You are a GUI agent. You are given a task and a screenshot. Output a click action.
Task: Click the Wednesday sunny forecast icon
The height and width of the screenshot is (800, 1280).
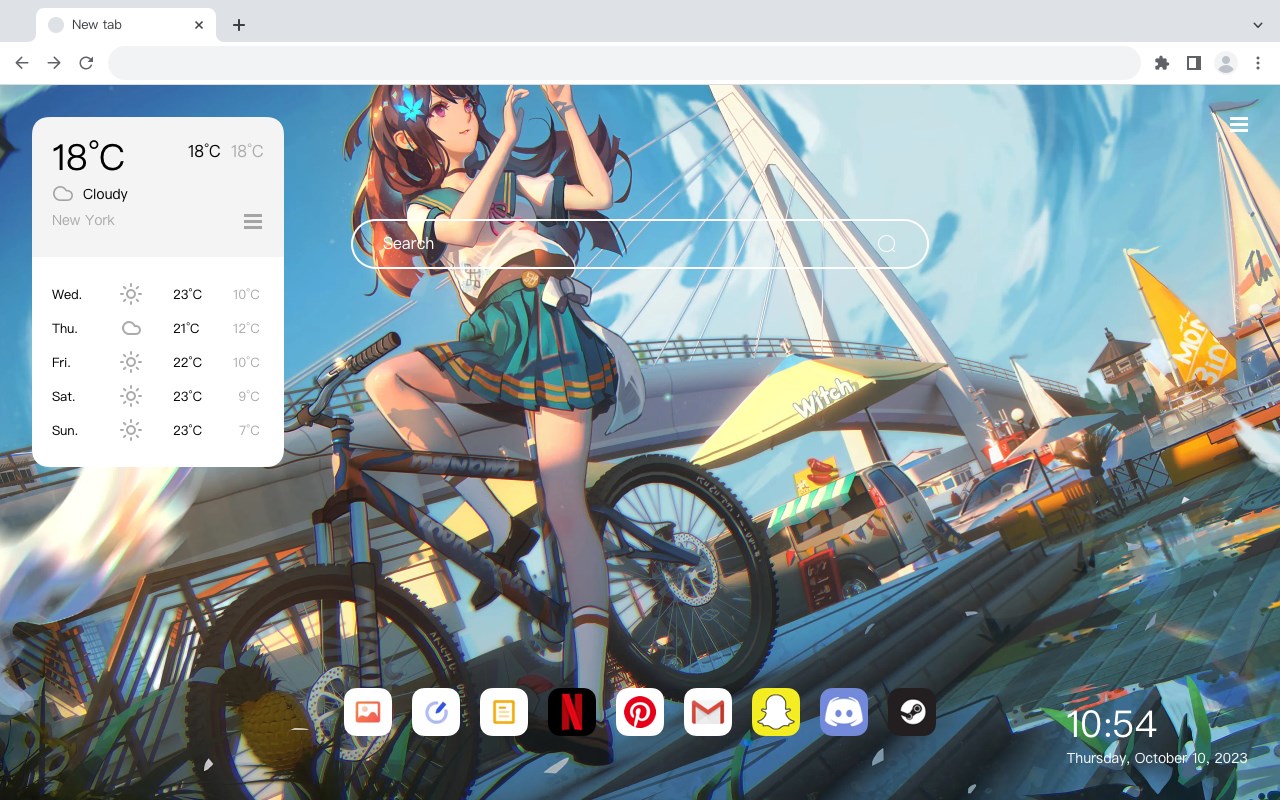pyautogui.click(x=131, y=294)
